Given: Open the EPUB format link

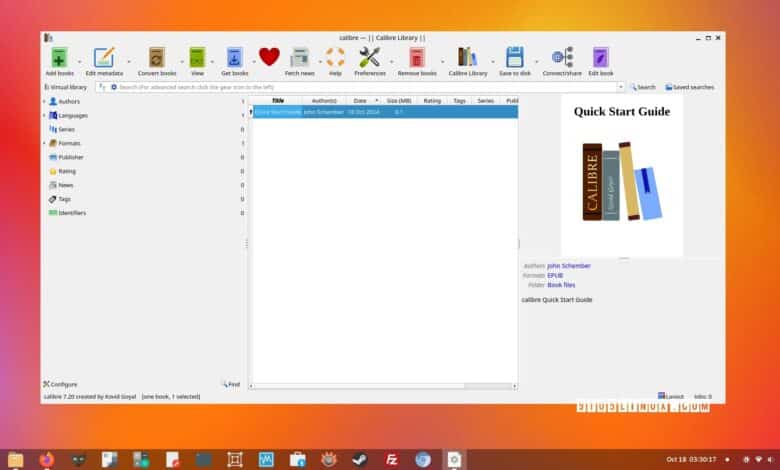Looking at the screenshot, I should 555,275.
